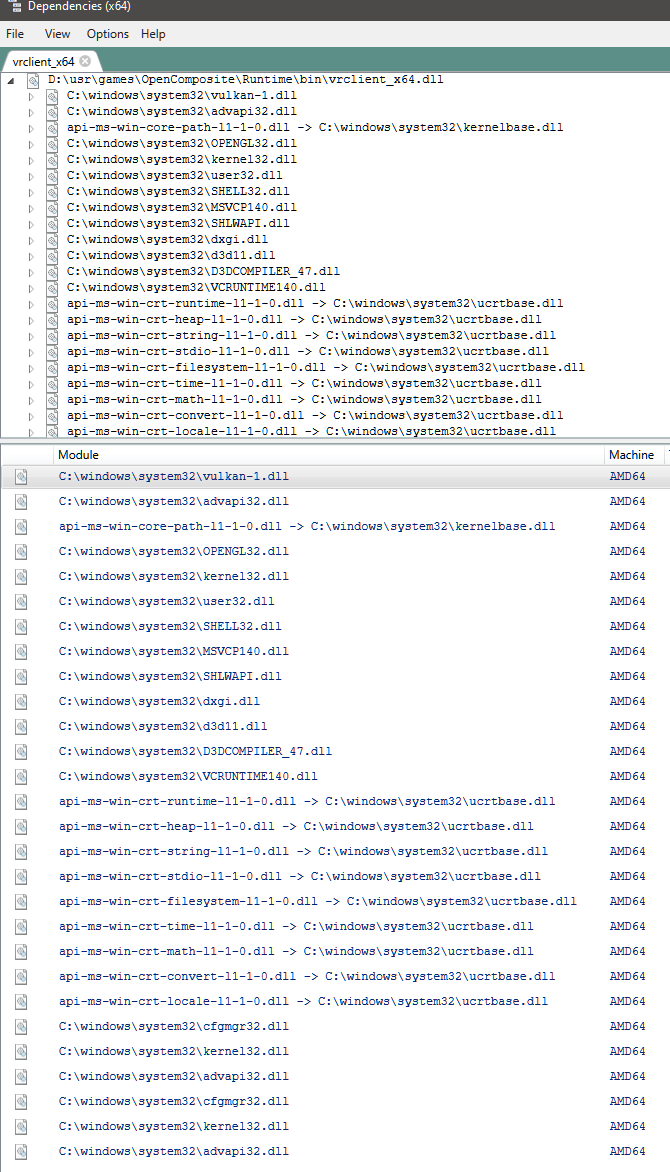Open the View menu
The width and height of the screenshot is (670, 1172).
pyautogui.click(x=58, y=34)
